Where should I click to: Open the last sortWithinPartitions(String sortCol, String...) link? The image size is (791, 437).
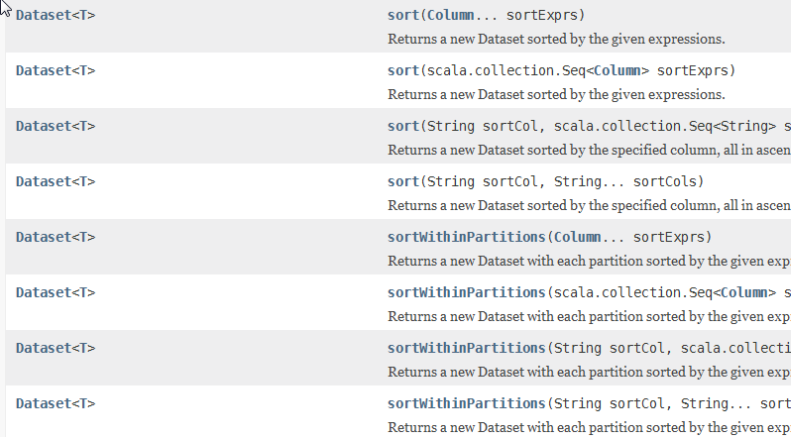[x=466, y=404]
